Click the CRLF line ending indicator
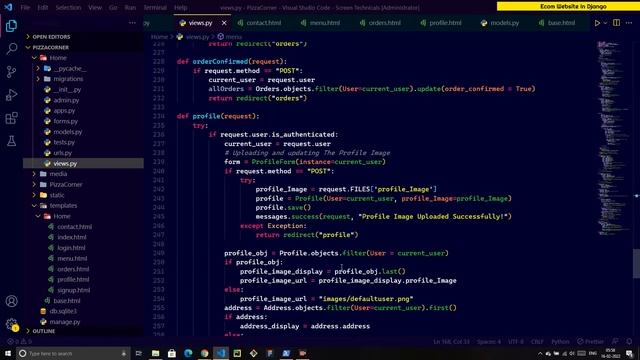This screenshot has height=360, width=640. 537,341
